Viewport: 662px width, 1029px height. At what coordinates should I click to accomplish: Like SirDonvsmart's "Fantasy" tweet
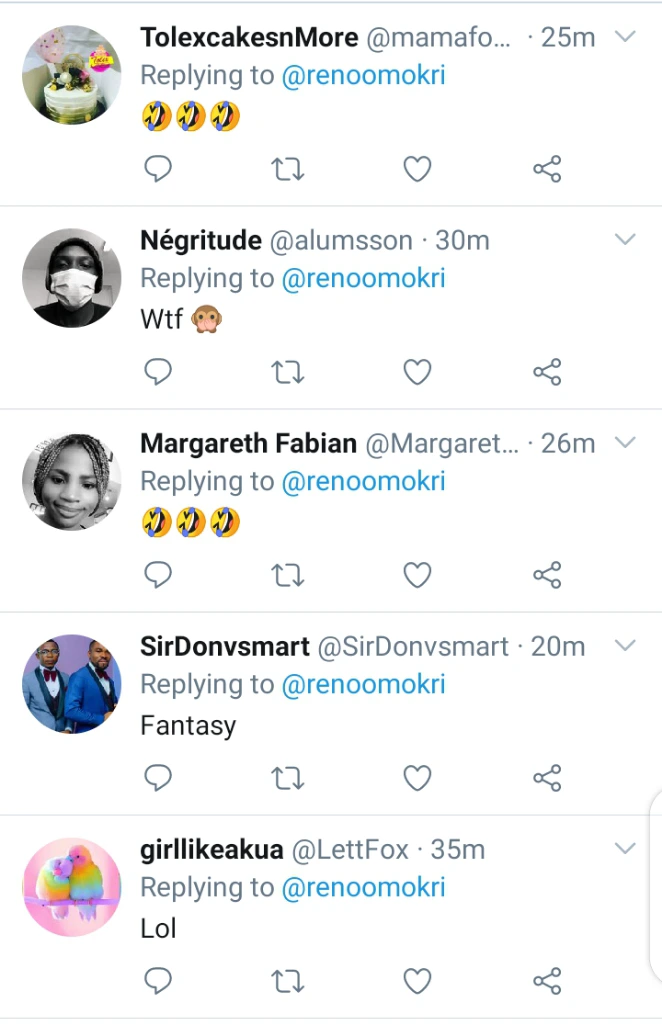(417, 778)
